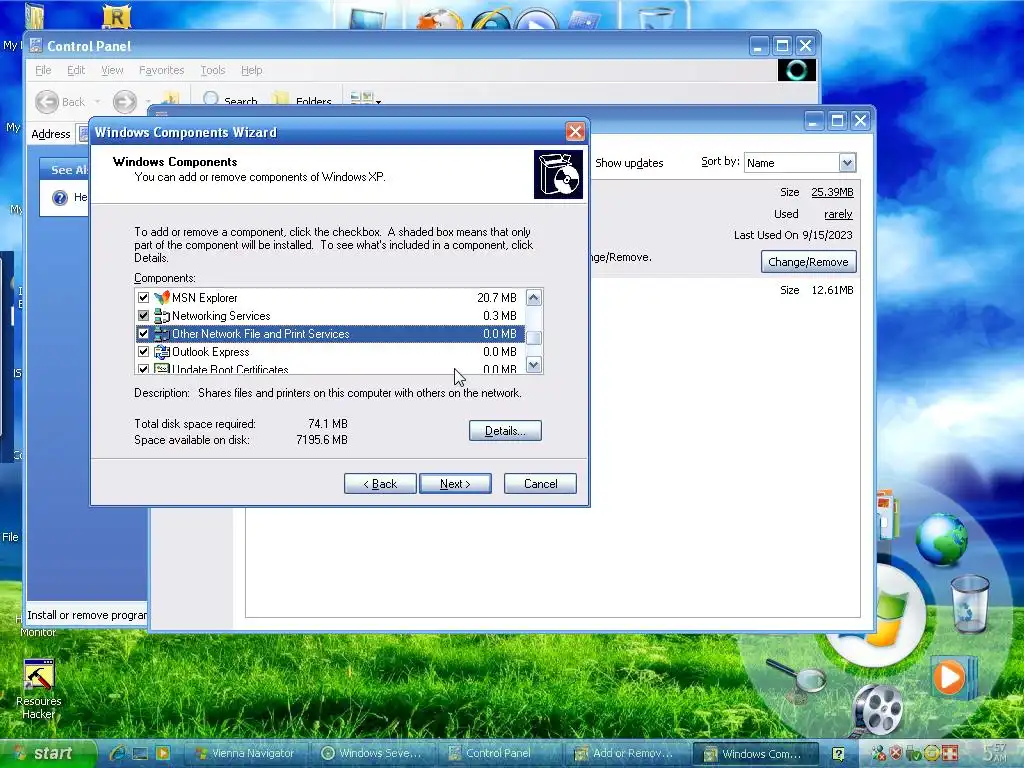Launch Internet Explorer from Quick Launch
1024x768 pixels.
(x=118, y=754)
